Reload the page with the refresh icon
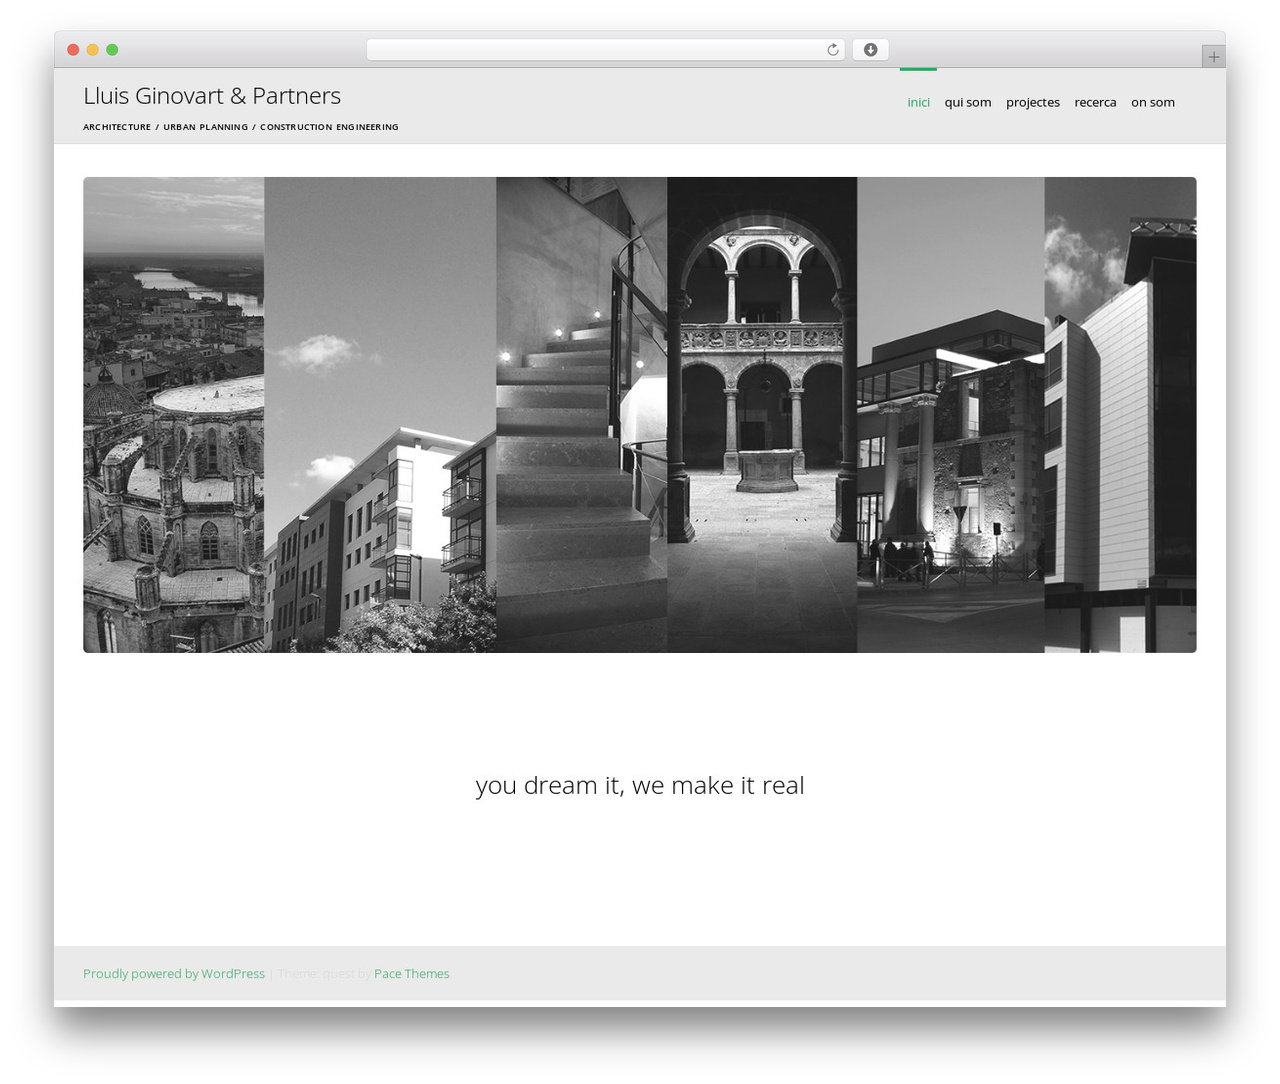The image size is (1280, 1084). [x=832, y=50]
